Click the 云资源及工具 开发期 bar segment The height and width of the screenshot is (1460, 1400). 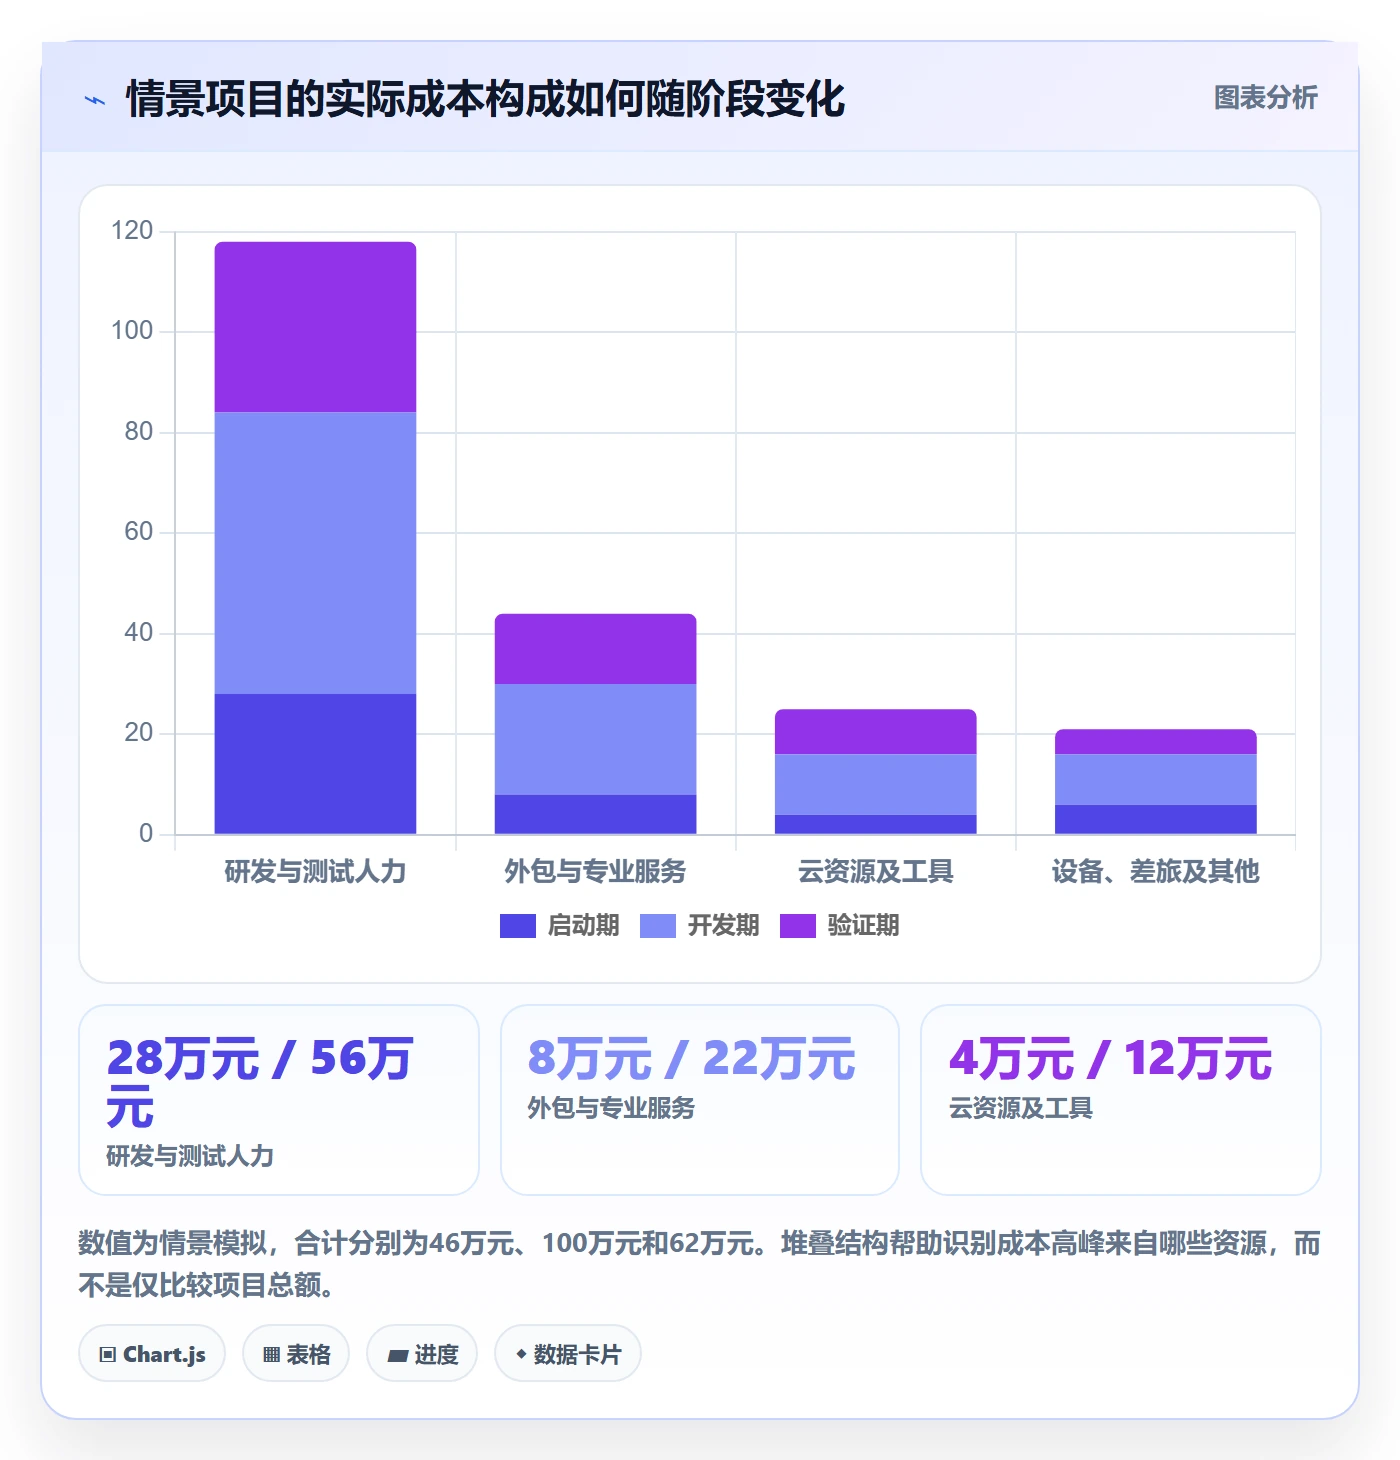click(x=875, y=784)
